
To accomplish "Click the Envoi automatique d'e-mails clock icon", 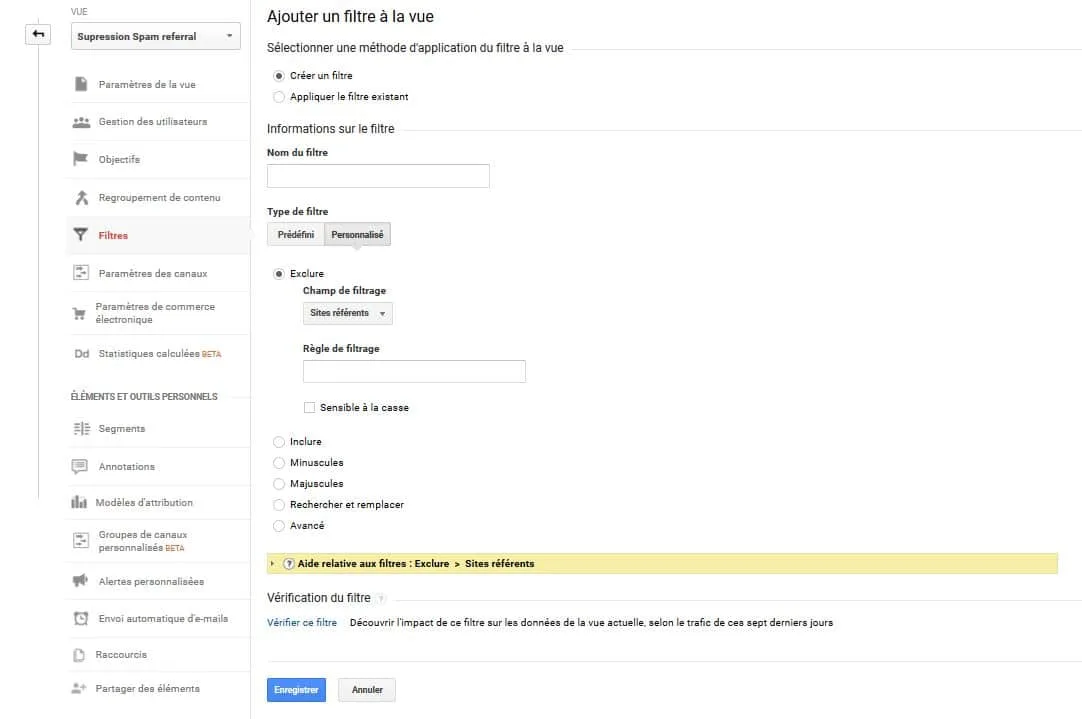I will (81, 618).
